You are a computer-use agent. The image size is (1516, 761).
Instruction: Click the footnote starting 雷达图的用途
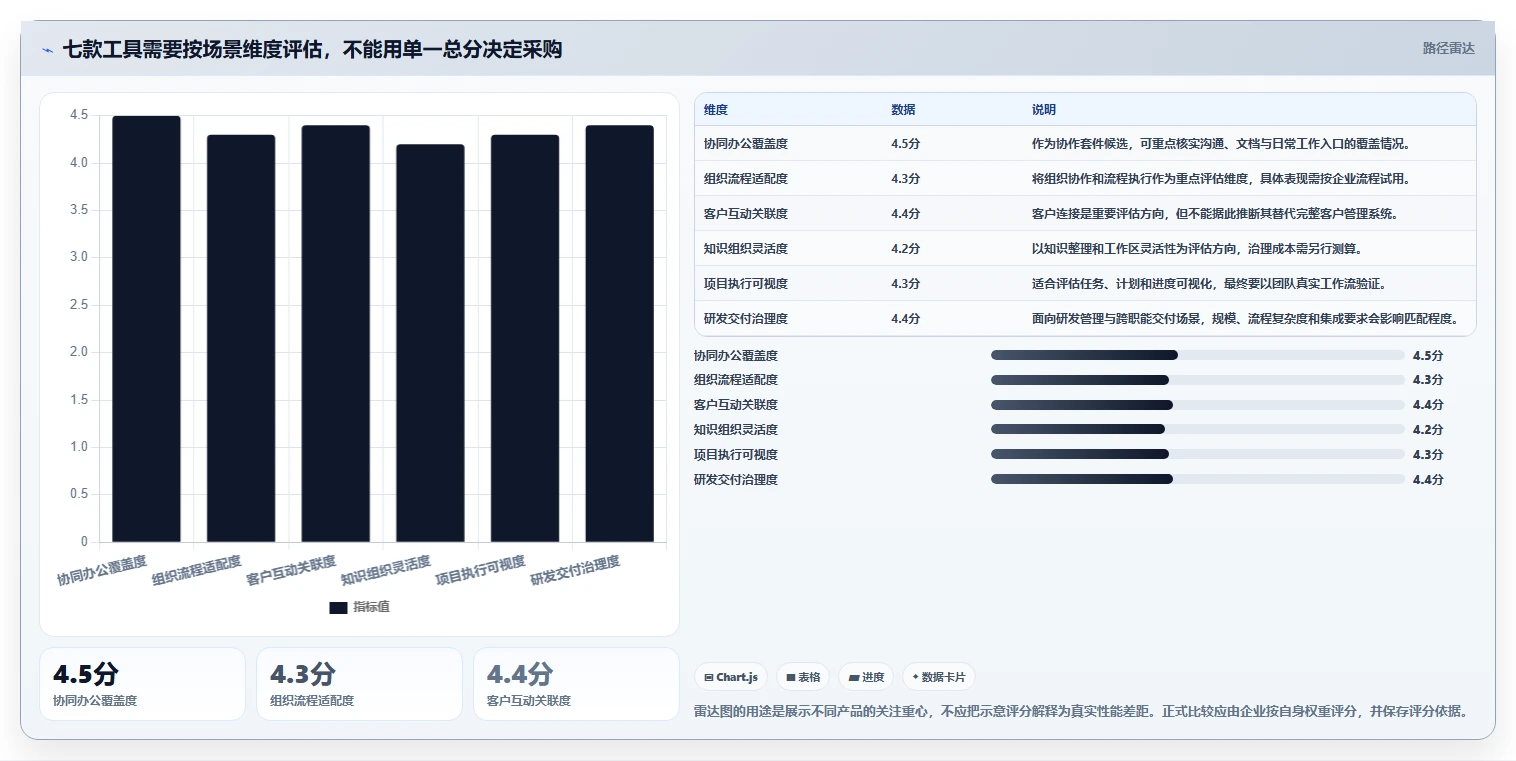1081,712
